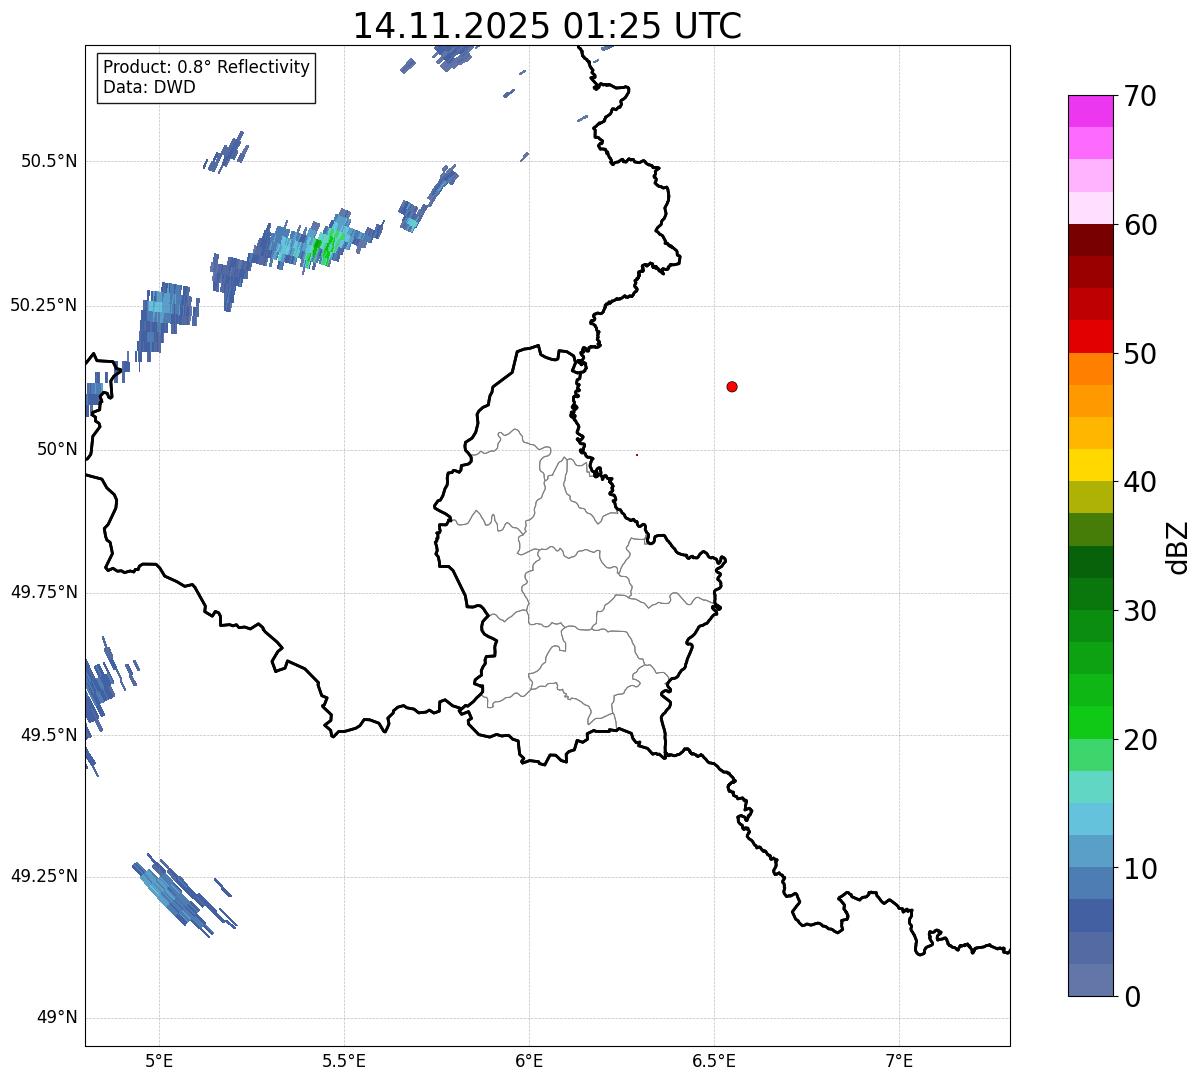Click the yellow colorbar segment above 40
This screenshot has height=1081, width=1202.
click(1090, 465)
